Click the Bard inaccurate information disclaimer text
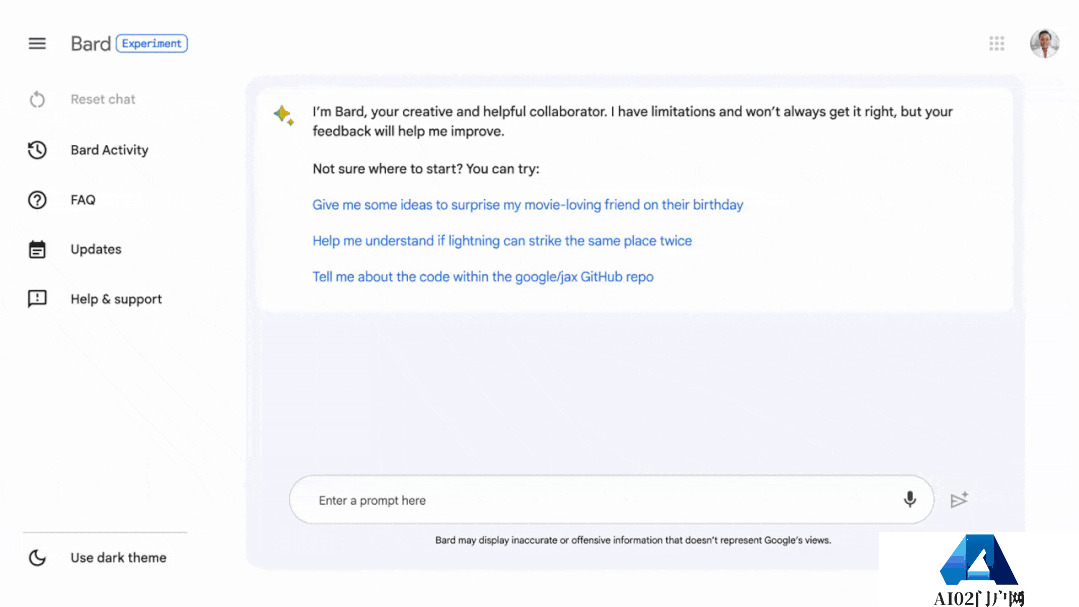1079x607 pixels. click(x=633, y=540)
